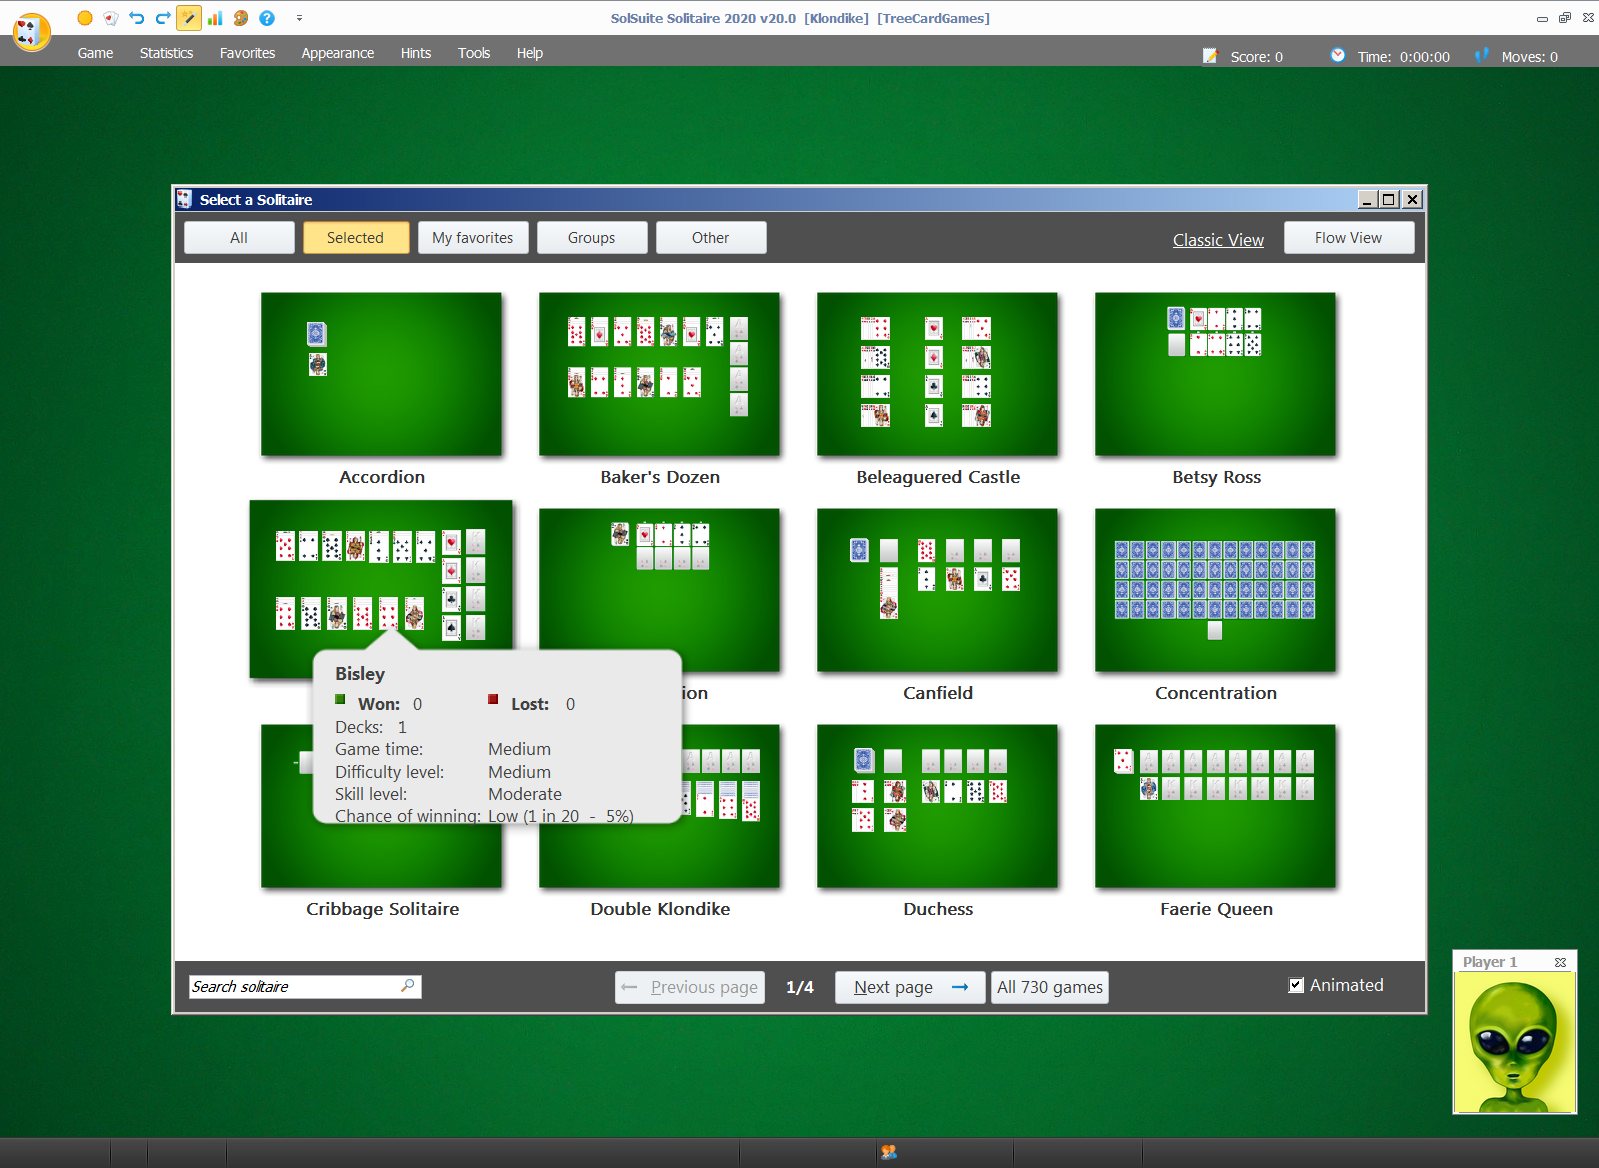Screen dimensions: 1599x1168
Task: Click the Double Klondike label
Action: (x=660, y=909)
